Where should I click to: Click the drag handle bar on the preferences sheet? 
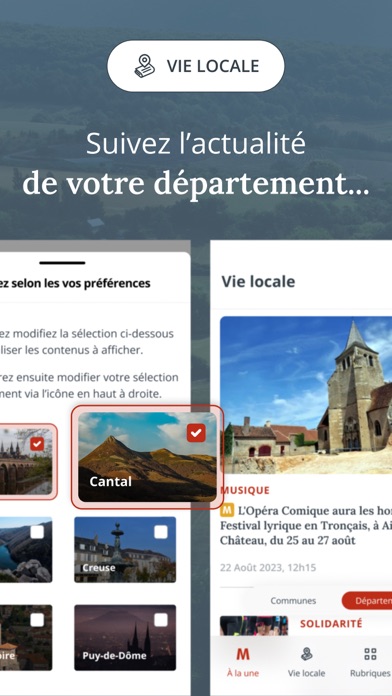[x=62, y=263]
